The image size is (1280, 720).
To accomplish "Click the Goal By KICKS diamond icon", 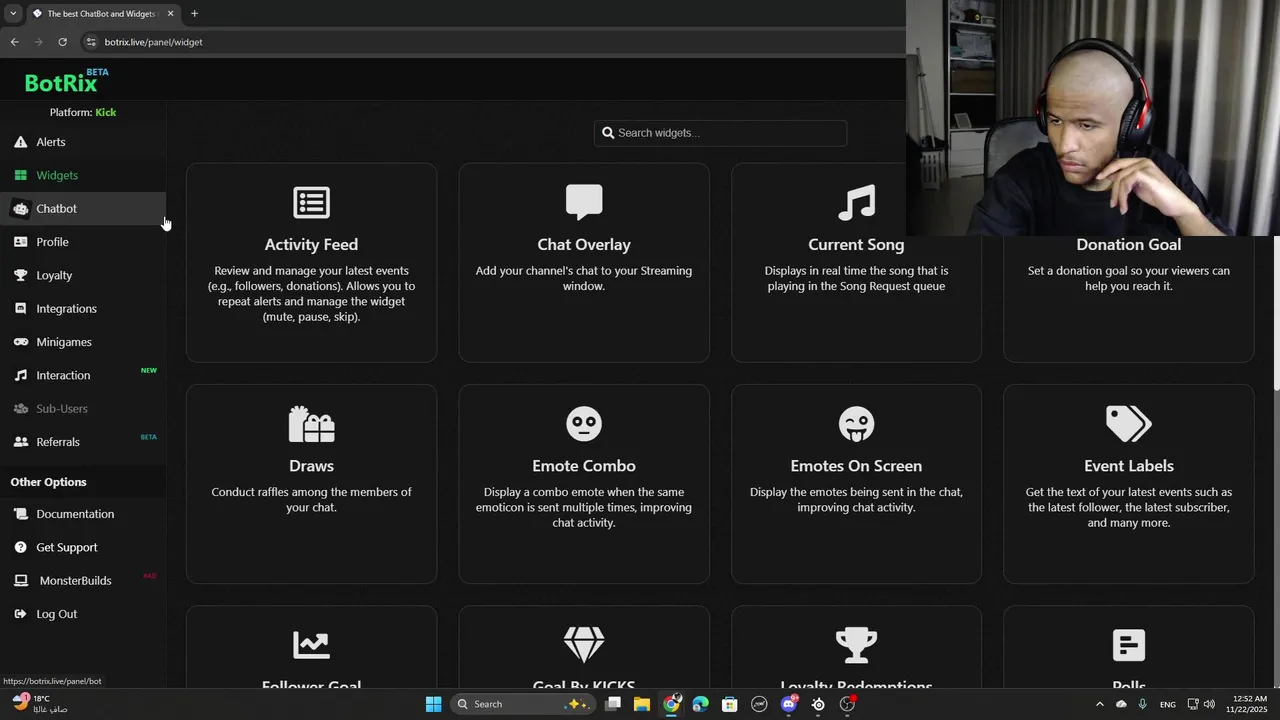I will point(584,645).
